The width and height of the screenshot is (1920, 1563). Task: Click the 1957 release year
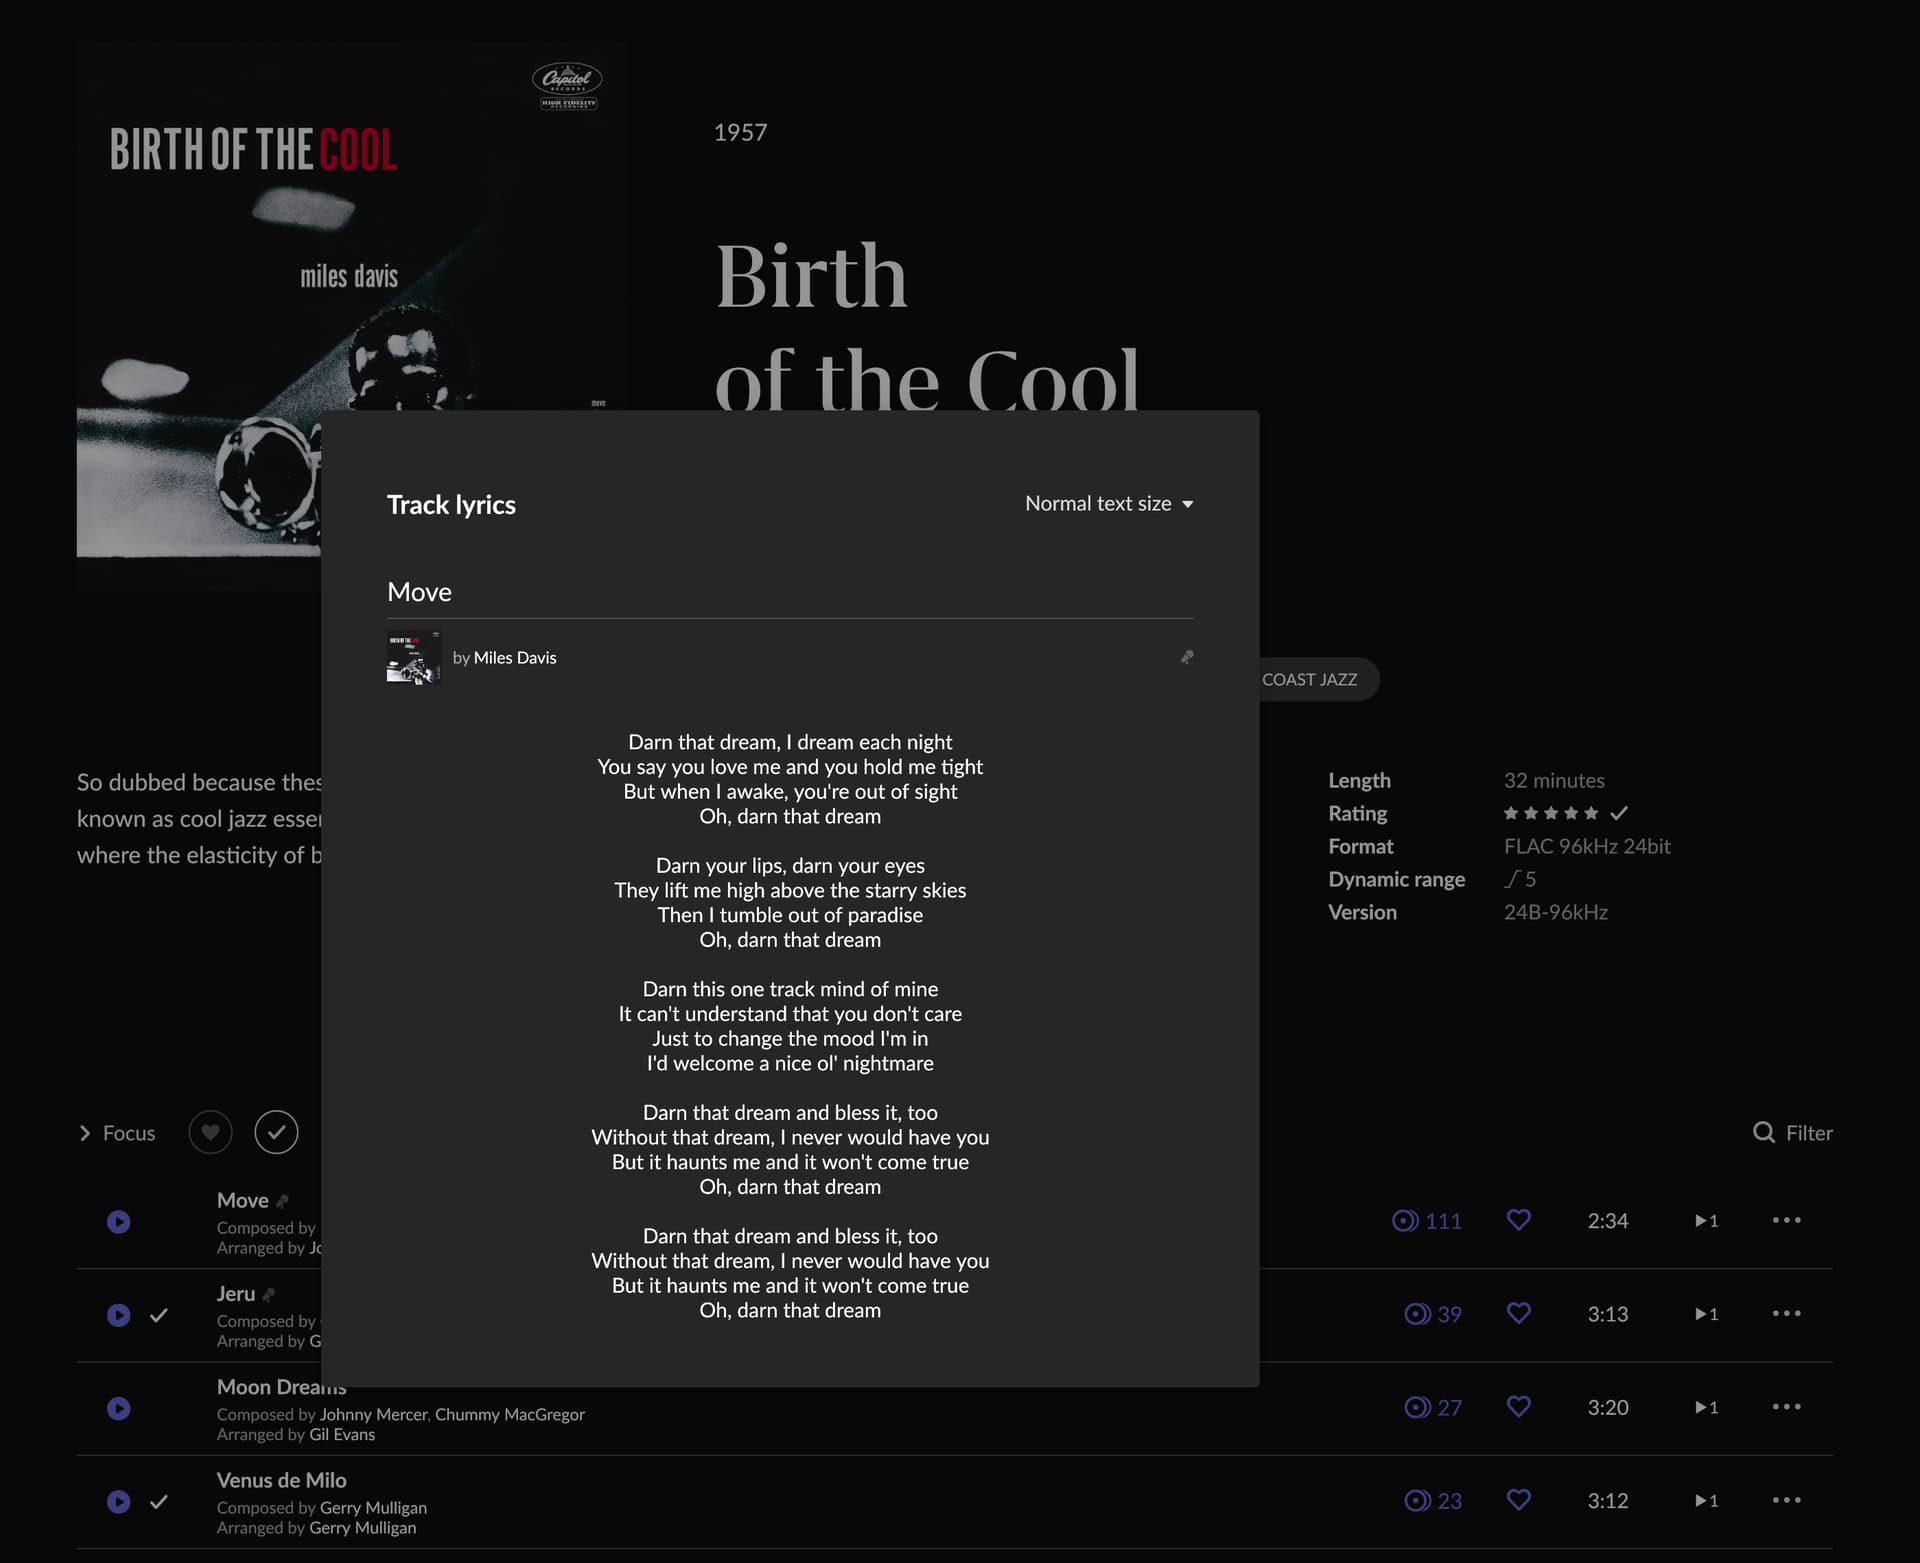(x=740, y=132)
